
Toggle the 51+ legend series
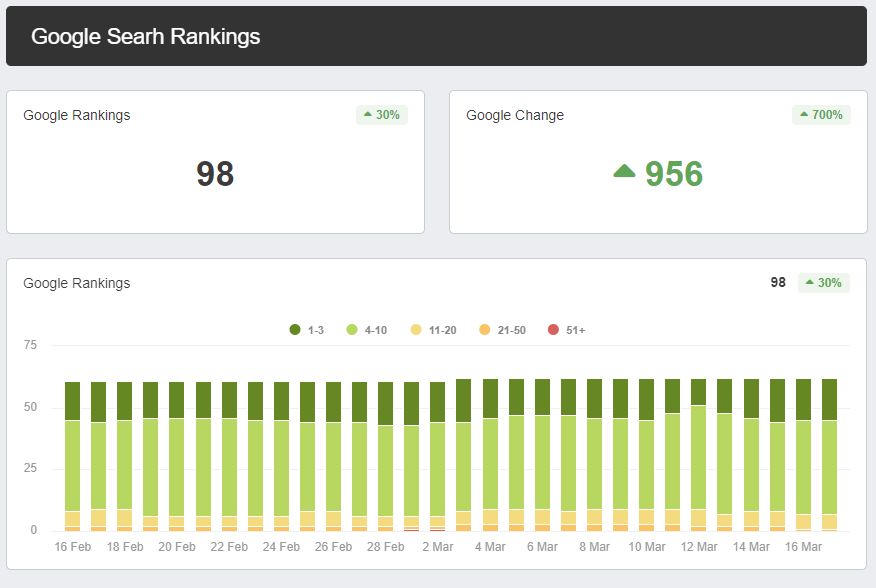[x=566, y=330]
